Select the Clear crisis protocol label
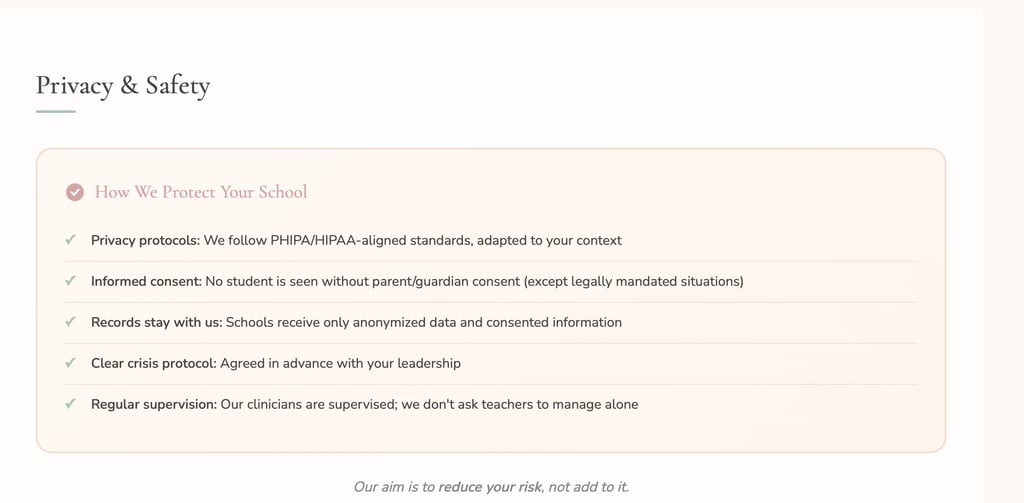Screen dimensions: 1024x503 153,363
